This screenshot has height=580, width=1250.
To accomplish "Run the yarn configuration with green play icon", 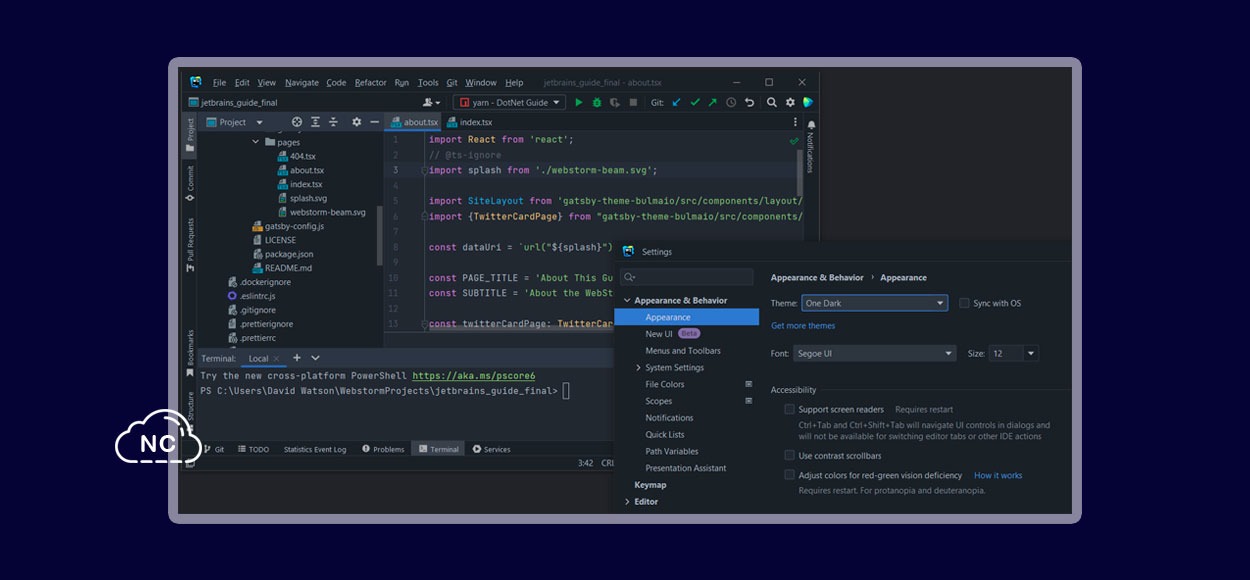I will pos(578,102).
